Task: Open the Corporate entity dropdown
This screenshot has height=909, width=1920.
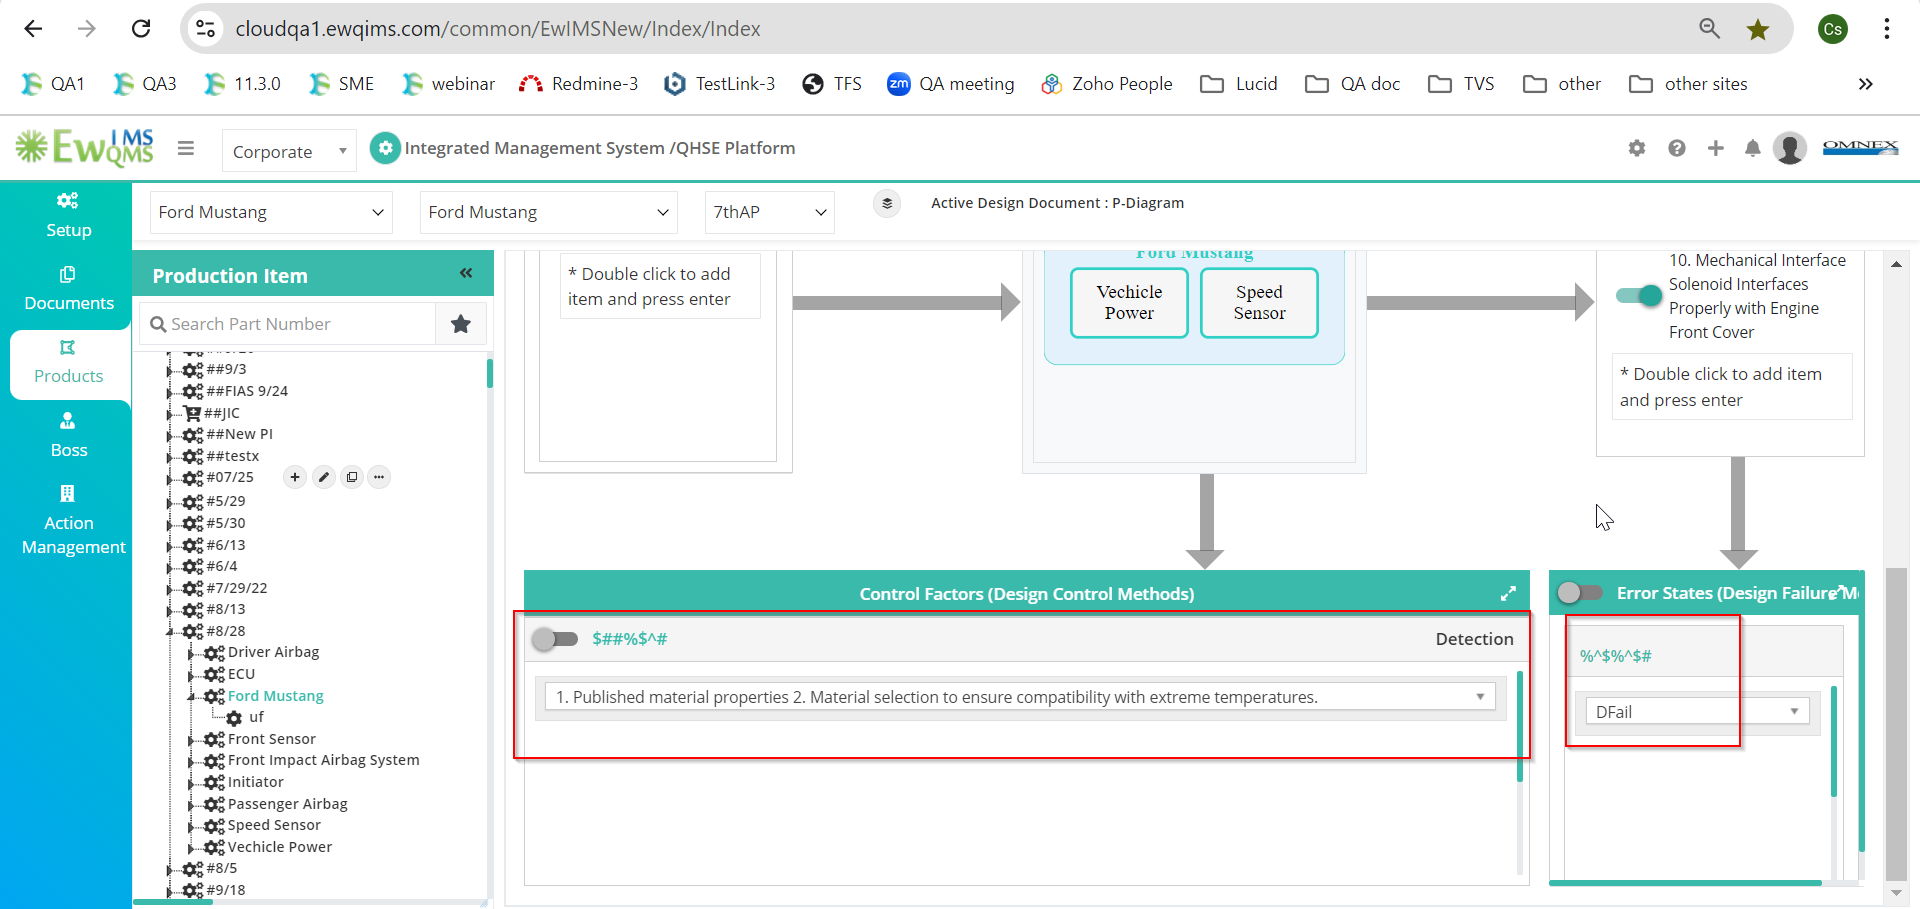Action: pyautogui.click(x=289, y=151)
